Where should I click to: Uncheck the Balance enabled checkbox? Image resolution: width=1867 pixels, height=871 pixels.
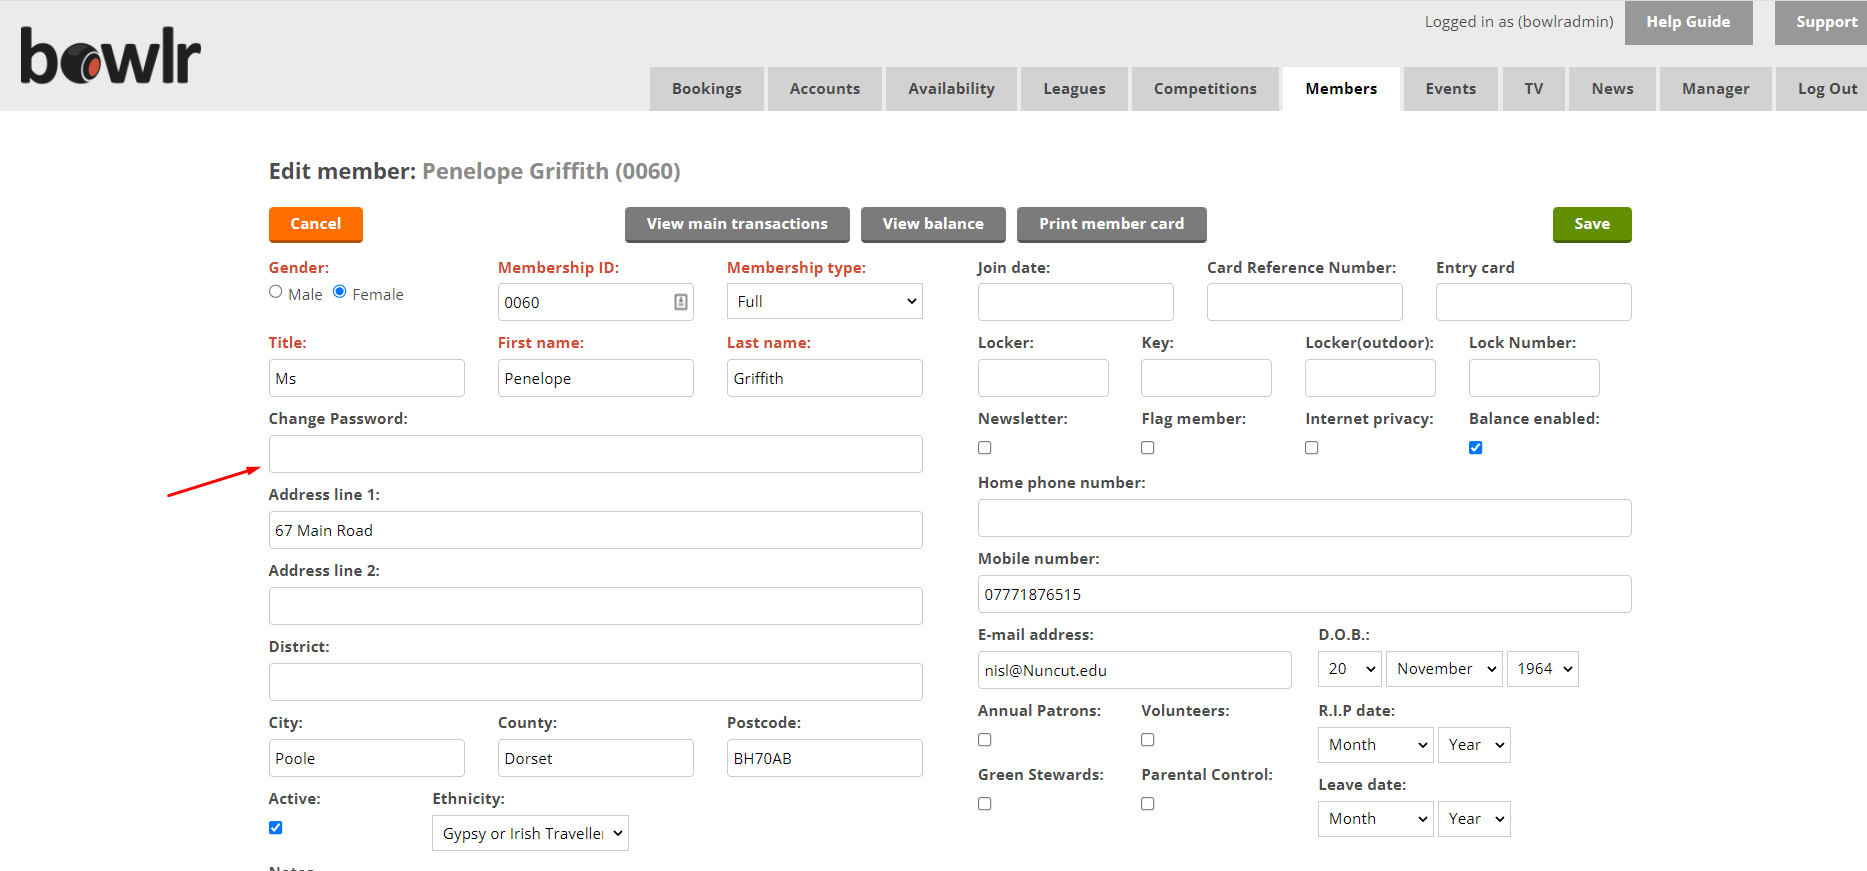(x=1475, y=448)
